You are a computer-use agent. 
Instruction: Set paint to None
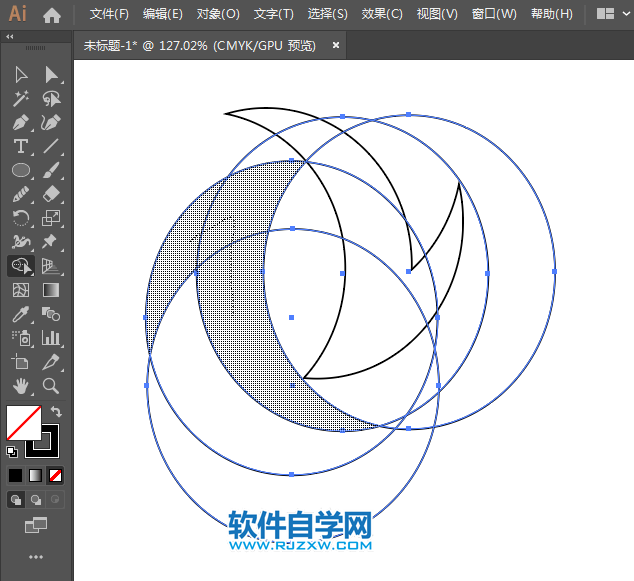55,475
